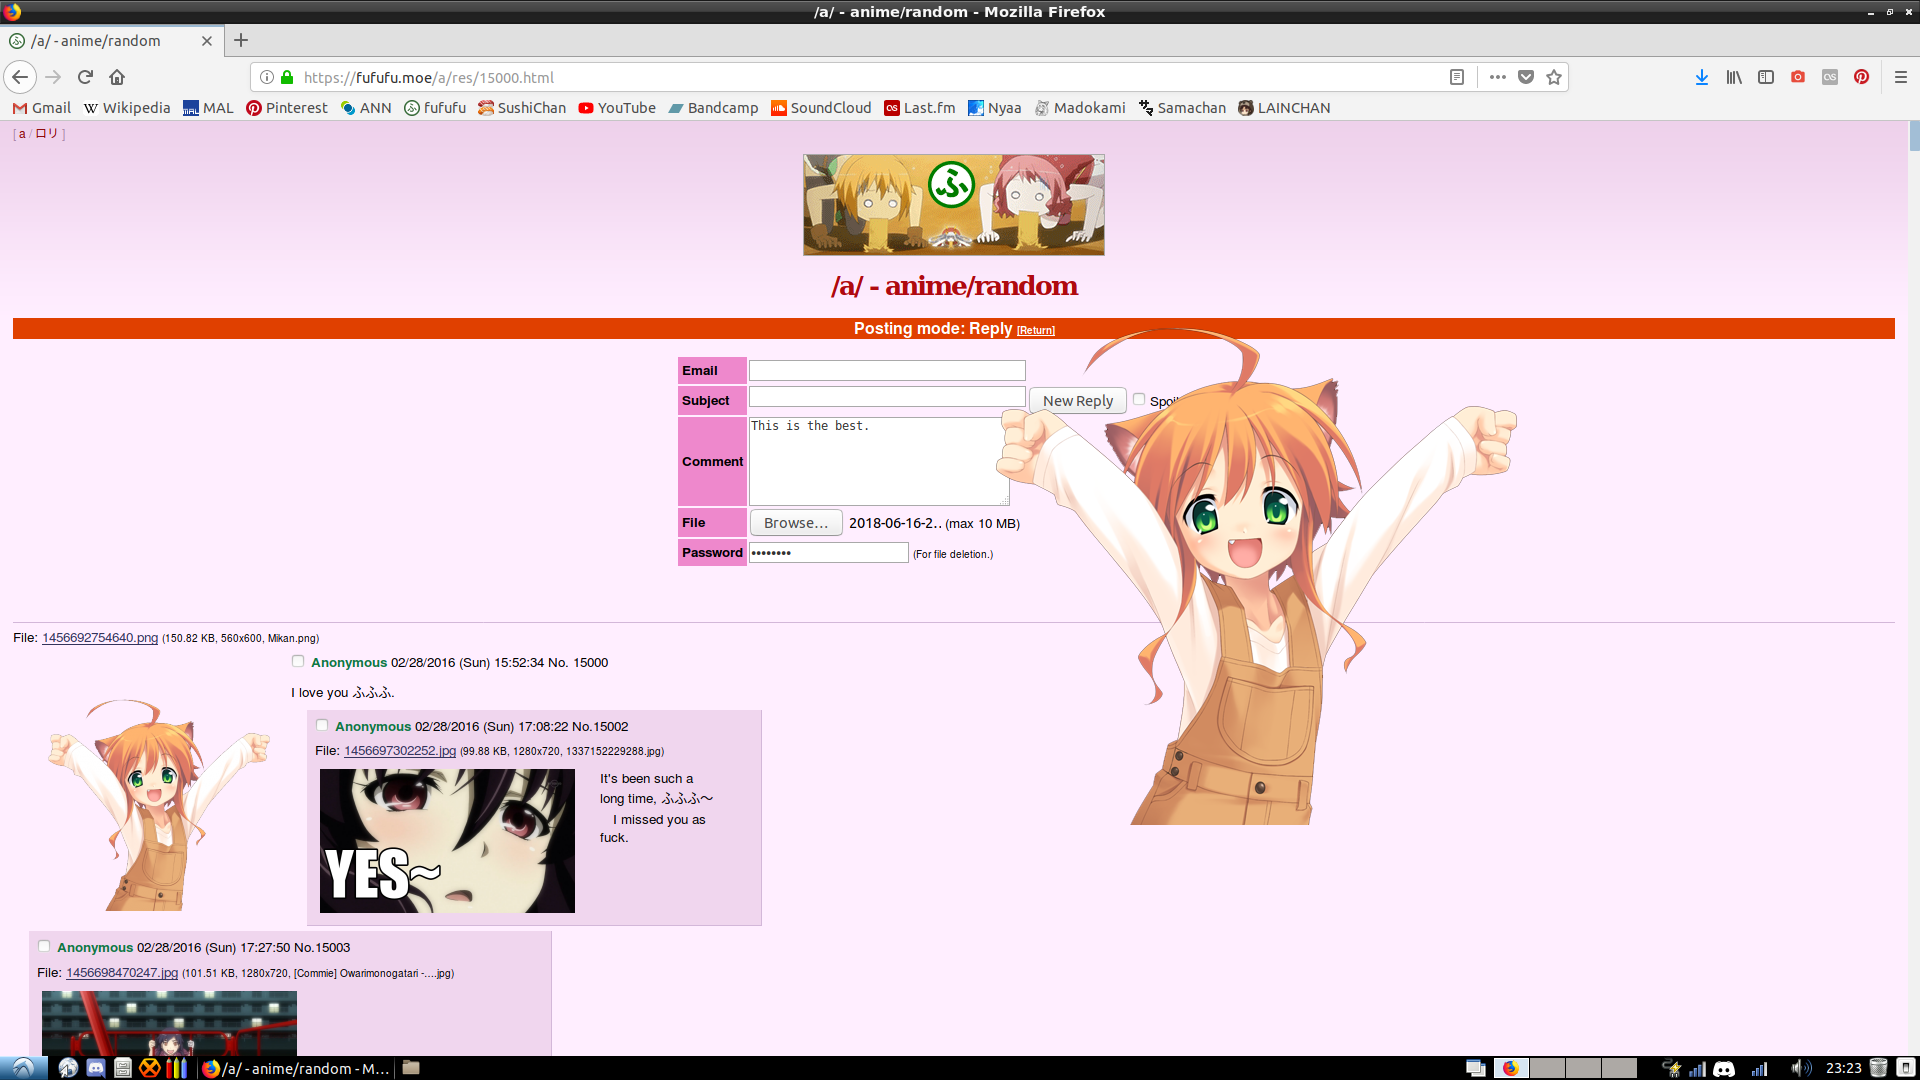Expand the Mikan cat-girl thumbnail image

coord(159,805)
